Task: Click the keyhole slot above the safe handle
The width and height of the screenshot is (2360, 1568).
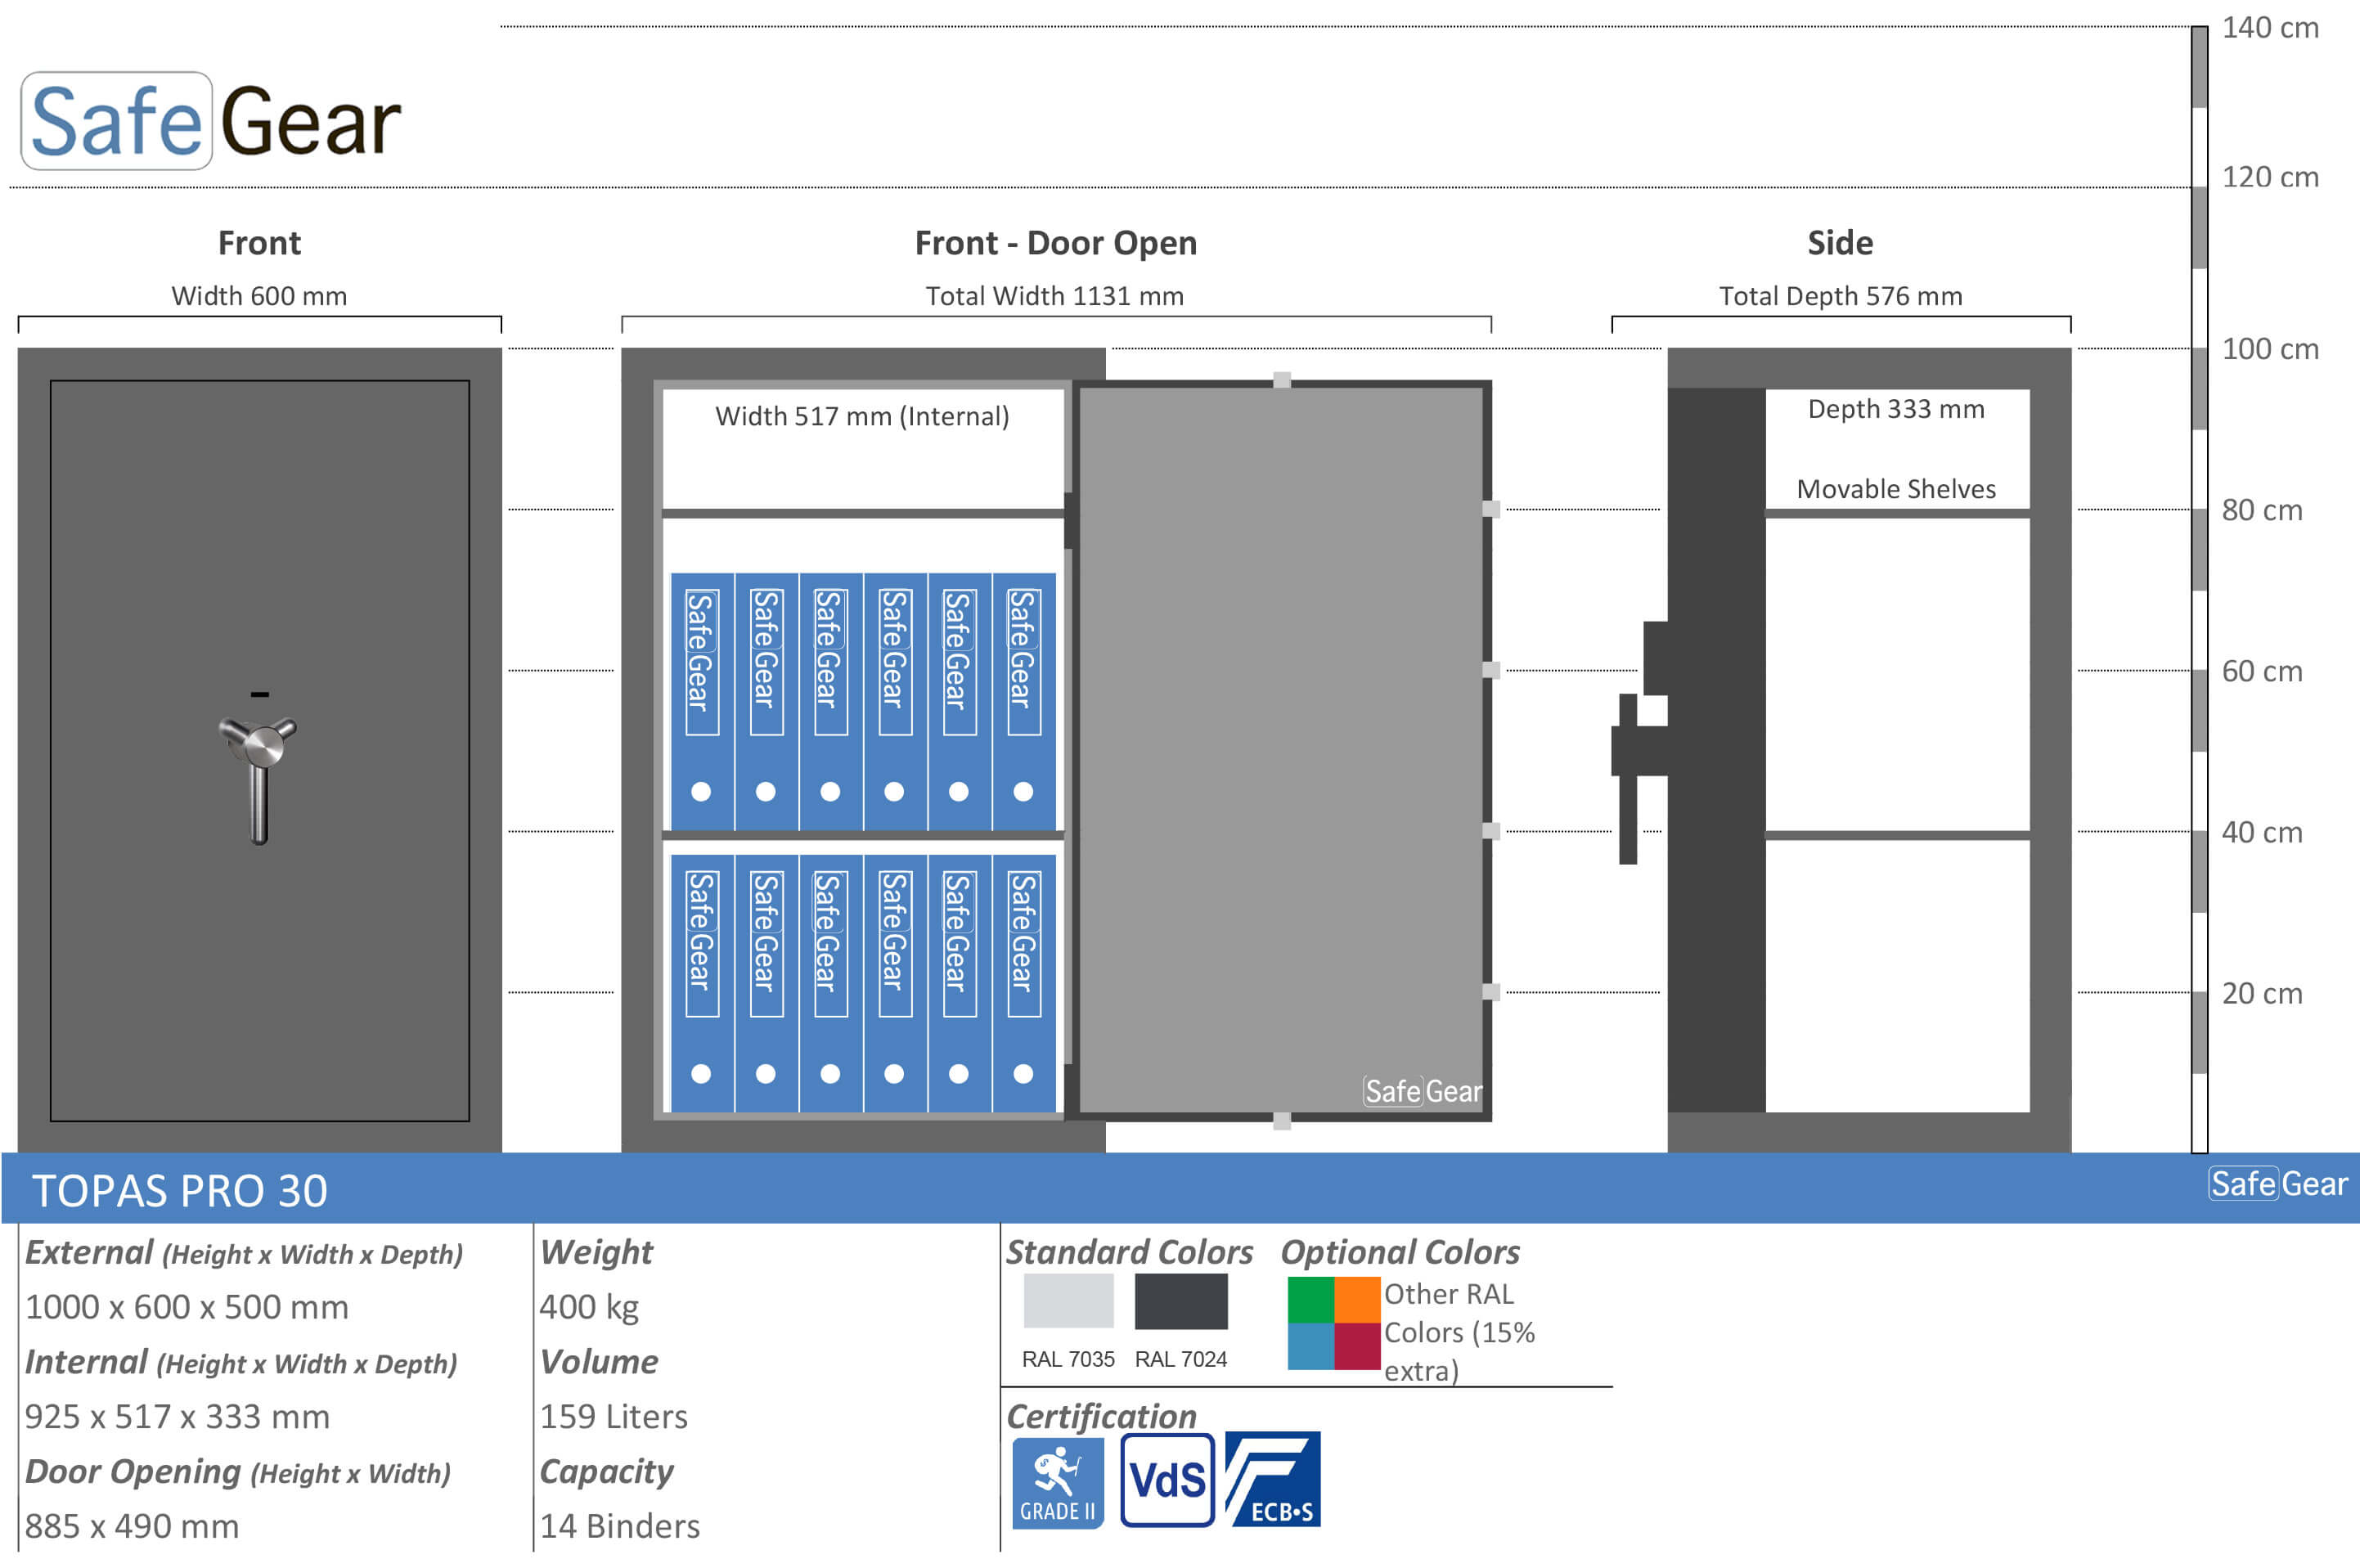Action: click(260, 694)
